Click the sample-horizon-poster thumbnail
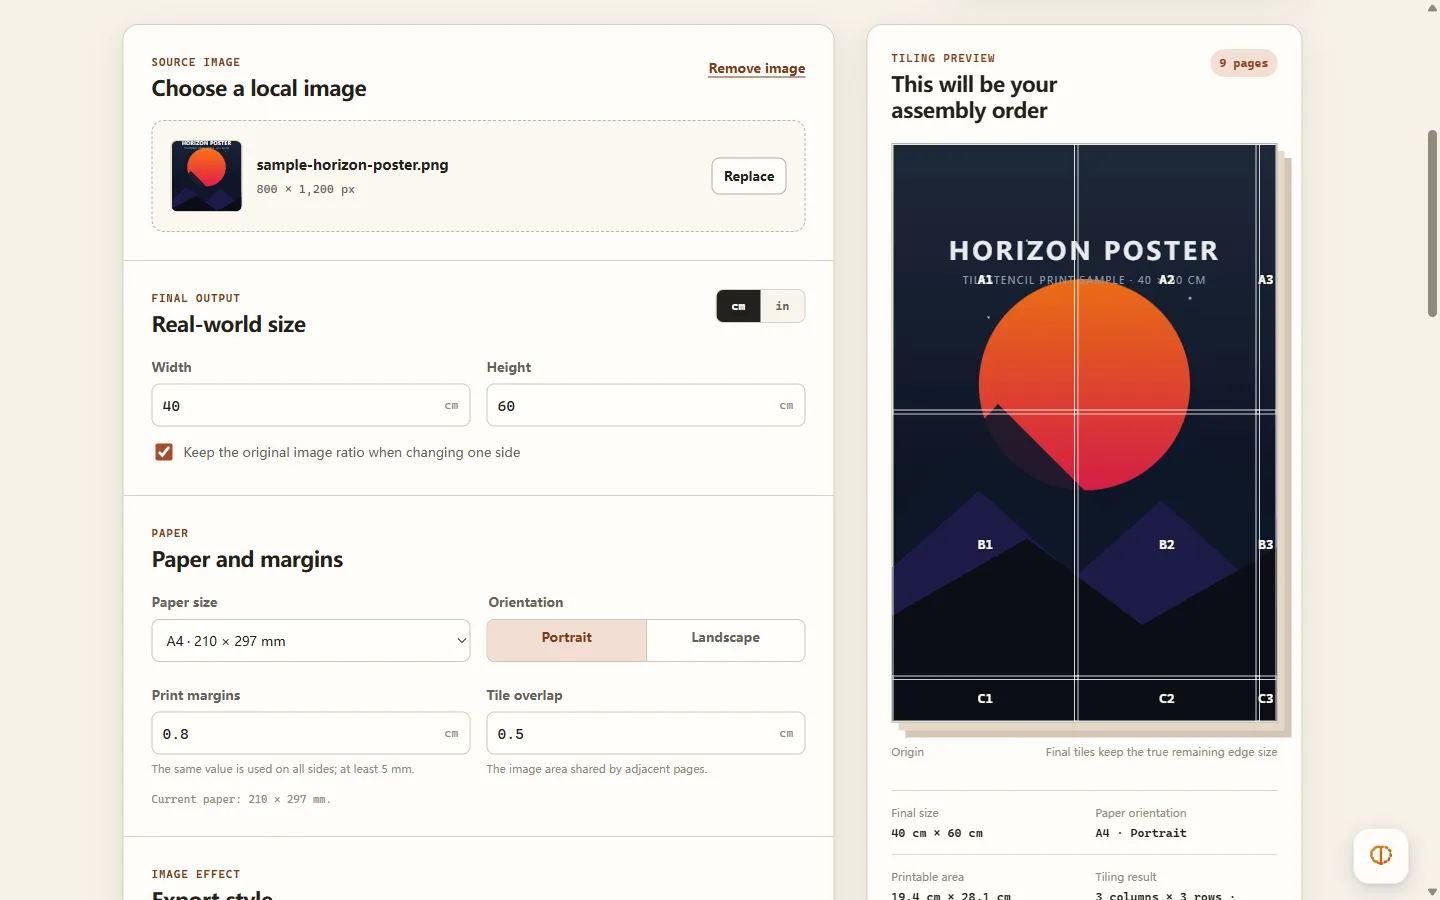This screenshot has width=1440, height=900. point(207,176)
